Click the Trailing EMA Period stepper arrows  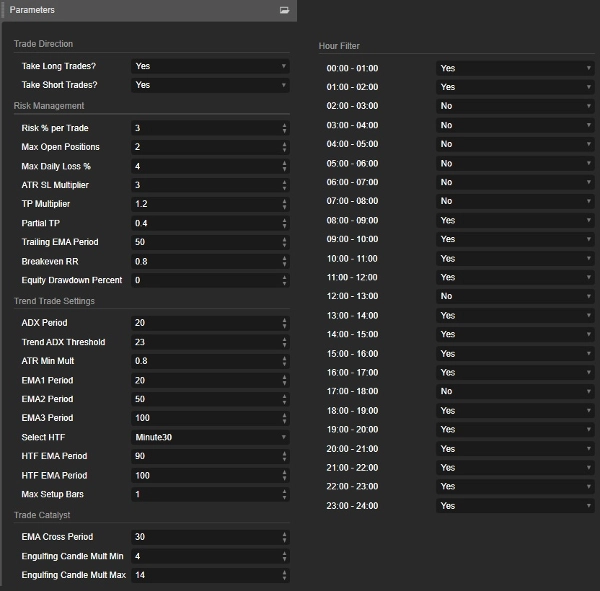[x=284, y=242]
